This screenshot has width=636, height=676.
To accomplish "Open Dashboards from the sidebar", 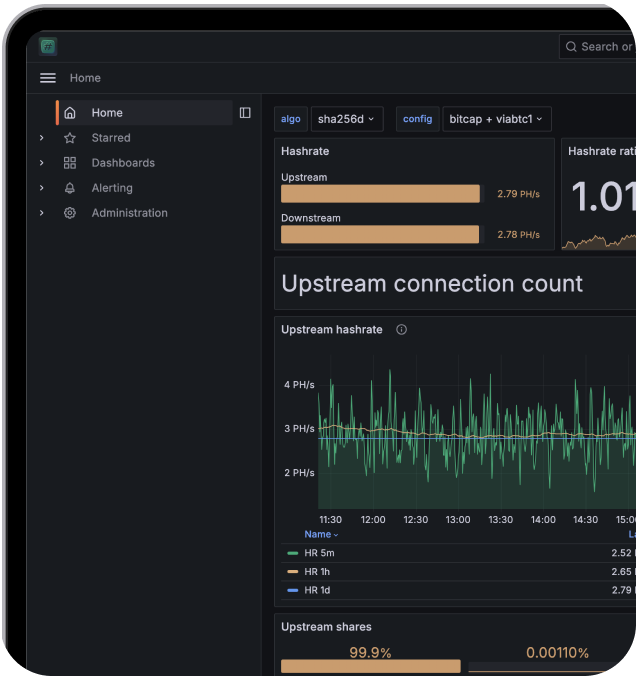I will (123, 163).
